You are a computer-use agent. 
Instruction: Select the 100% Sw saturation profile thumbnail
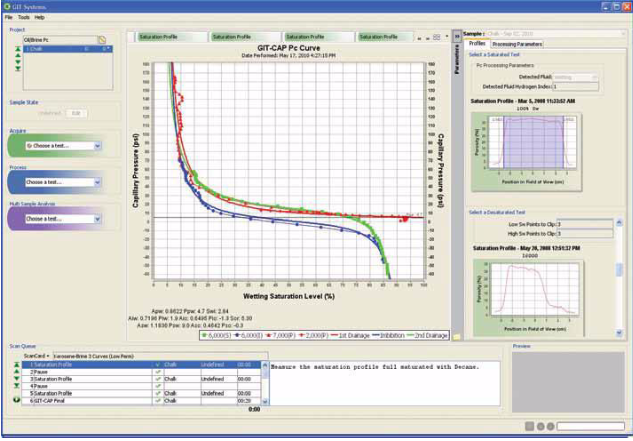(x=527, y=151)
